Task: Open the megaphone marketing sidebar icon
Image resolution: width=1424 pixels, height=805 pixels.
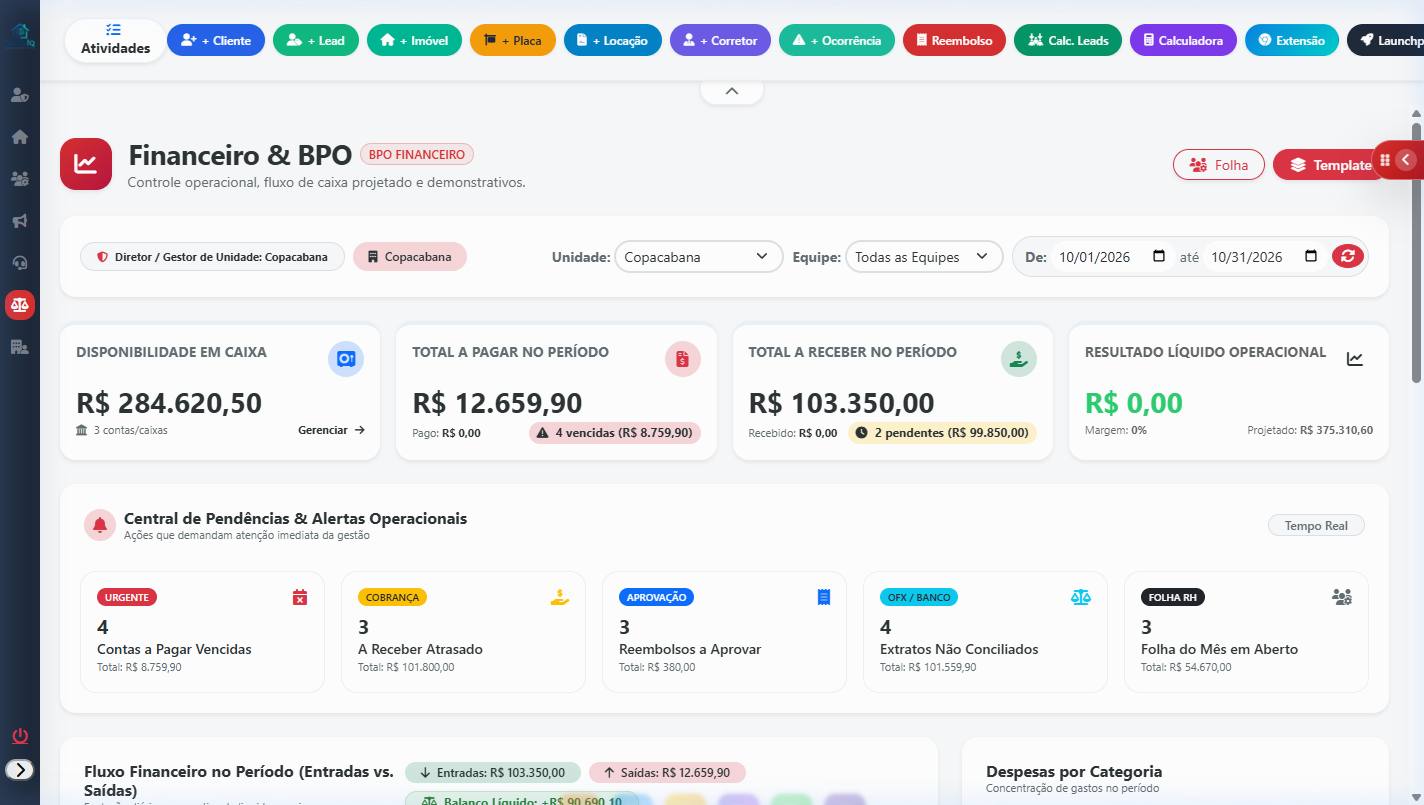Action: click(x=20, y=221)
